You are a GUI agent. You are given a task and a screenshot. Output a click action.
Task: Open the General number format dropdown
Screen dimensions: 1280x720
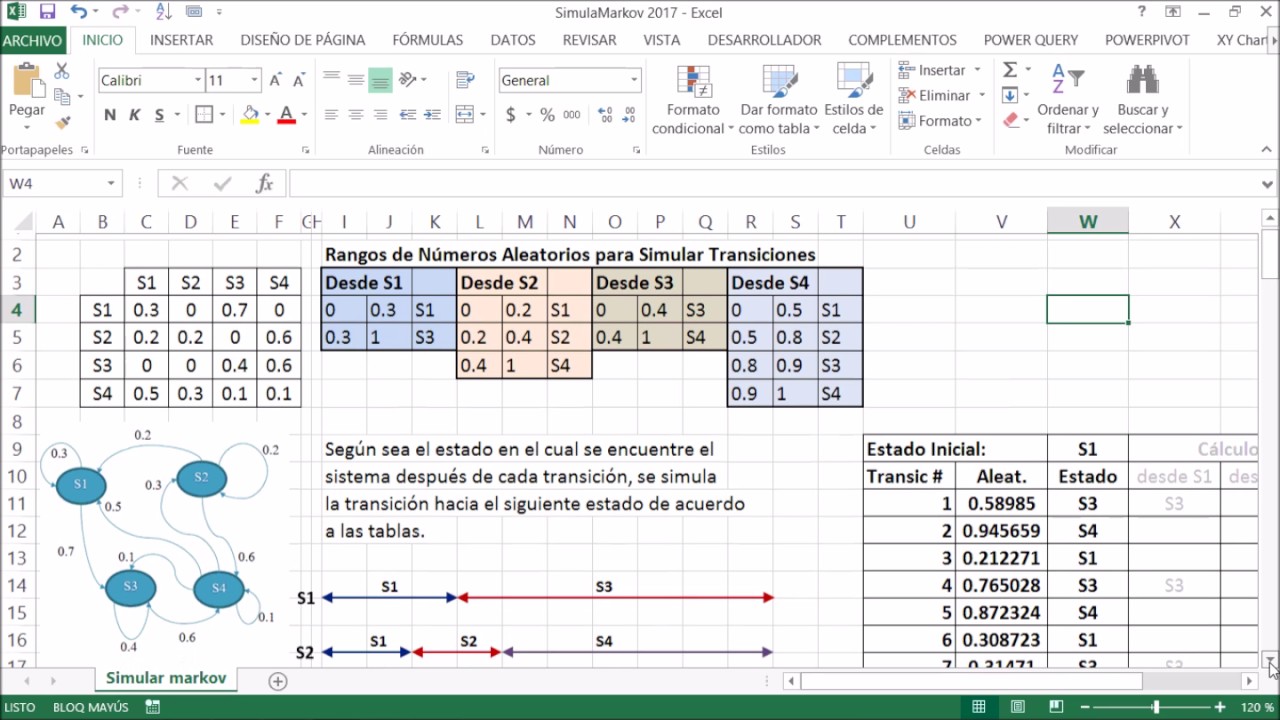tap(634, 80)
